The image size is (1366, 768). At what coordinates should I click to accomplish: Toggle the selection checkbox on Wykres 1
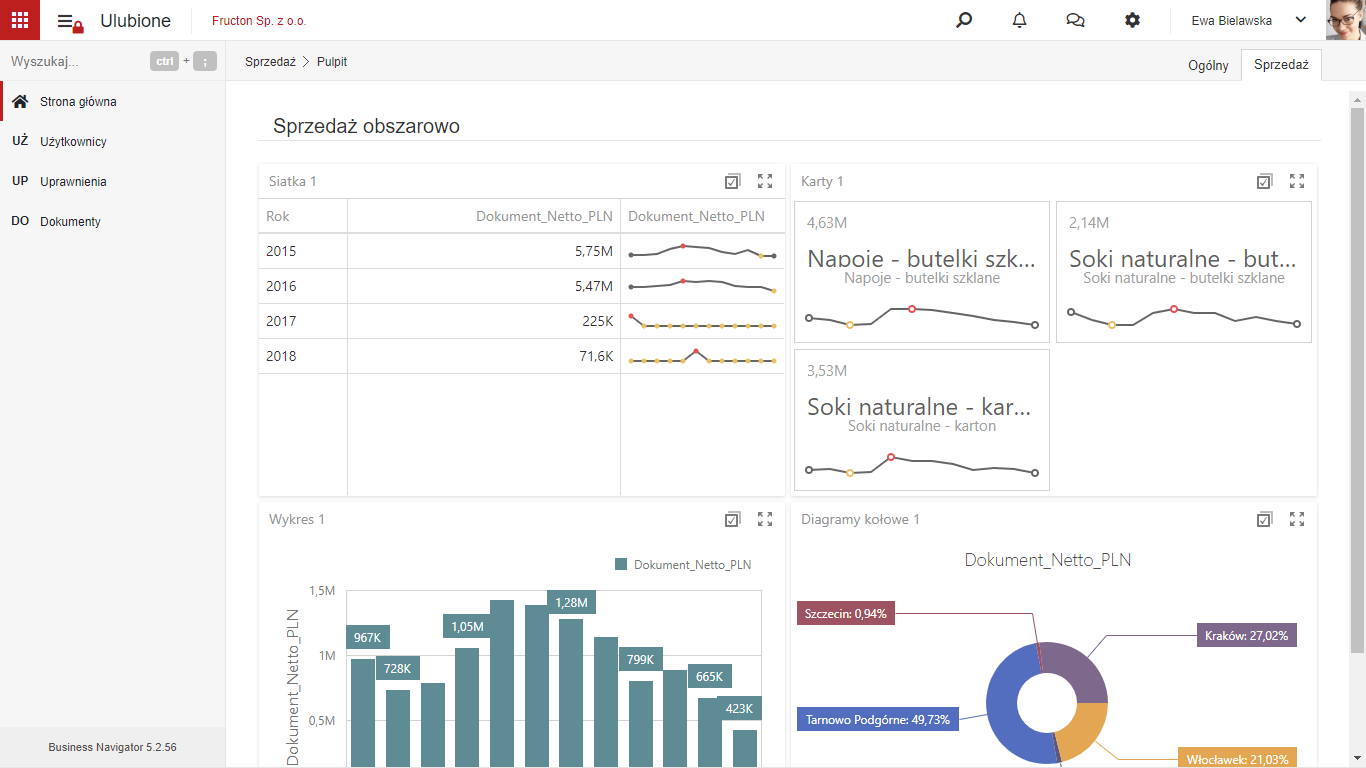(x=732, y=519)
